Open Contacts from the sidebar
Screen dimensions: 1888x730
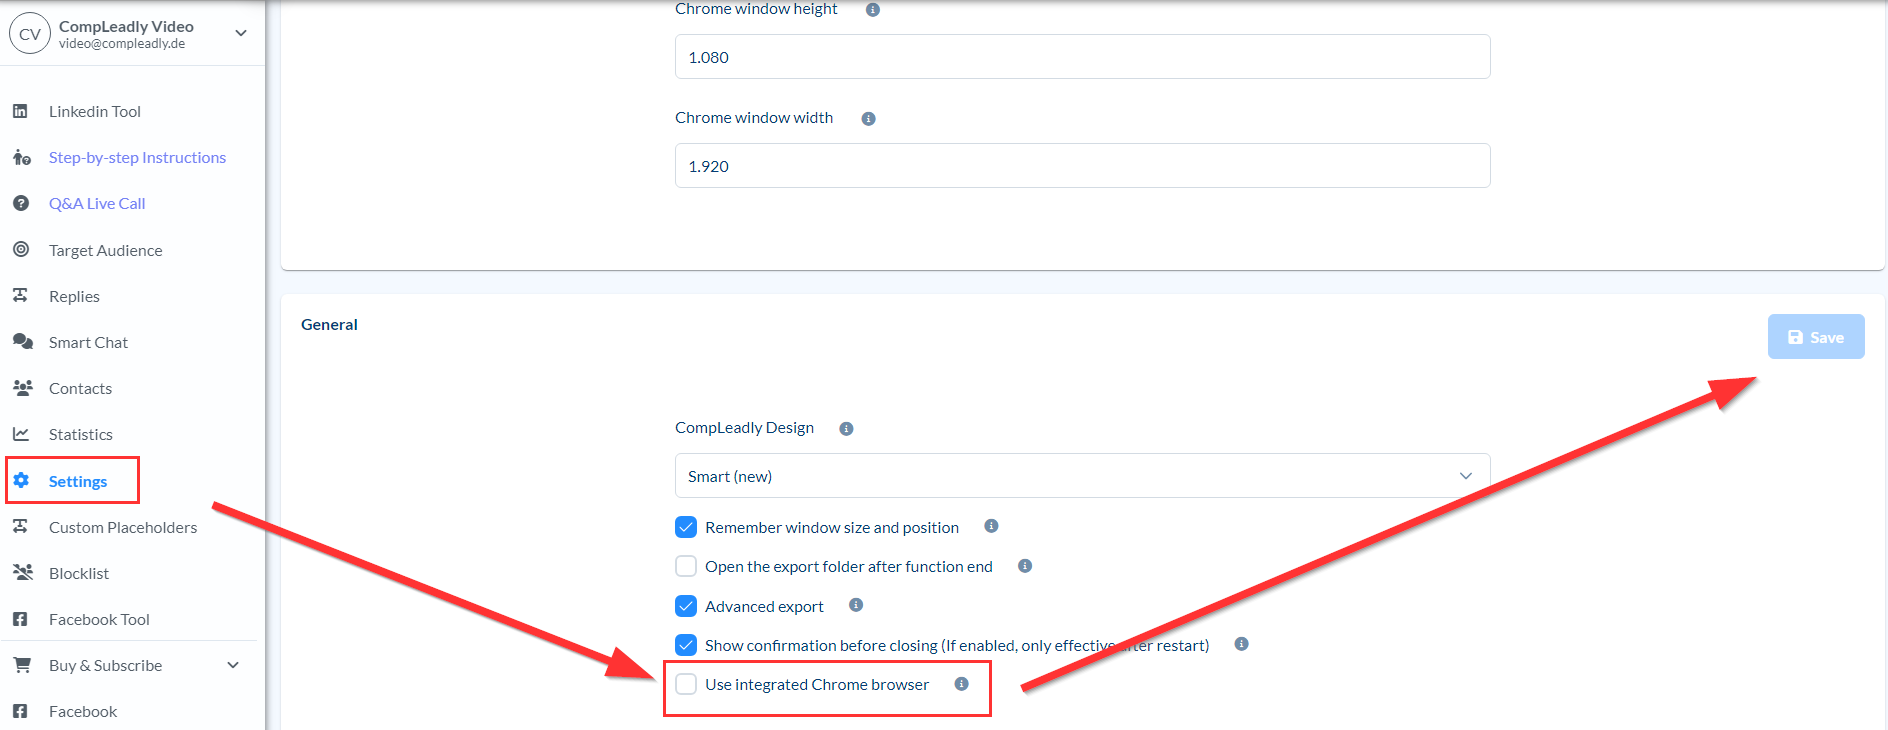[80, 388]
